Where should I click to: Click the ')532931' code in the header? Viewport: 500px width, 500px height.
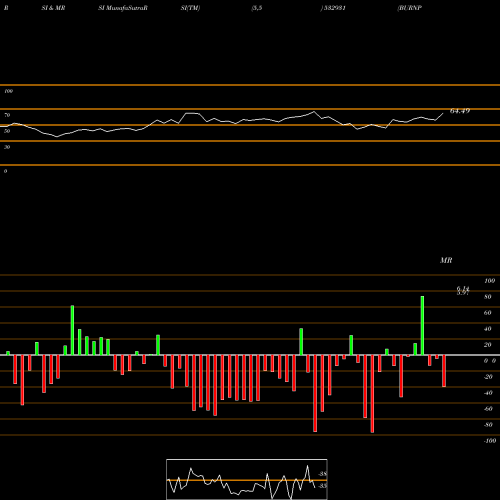[333, 8]
